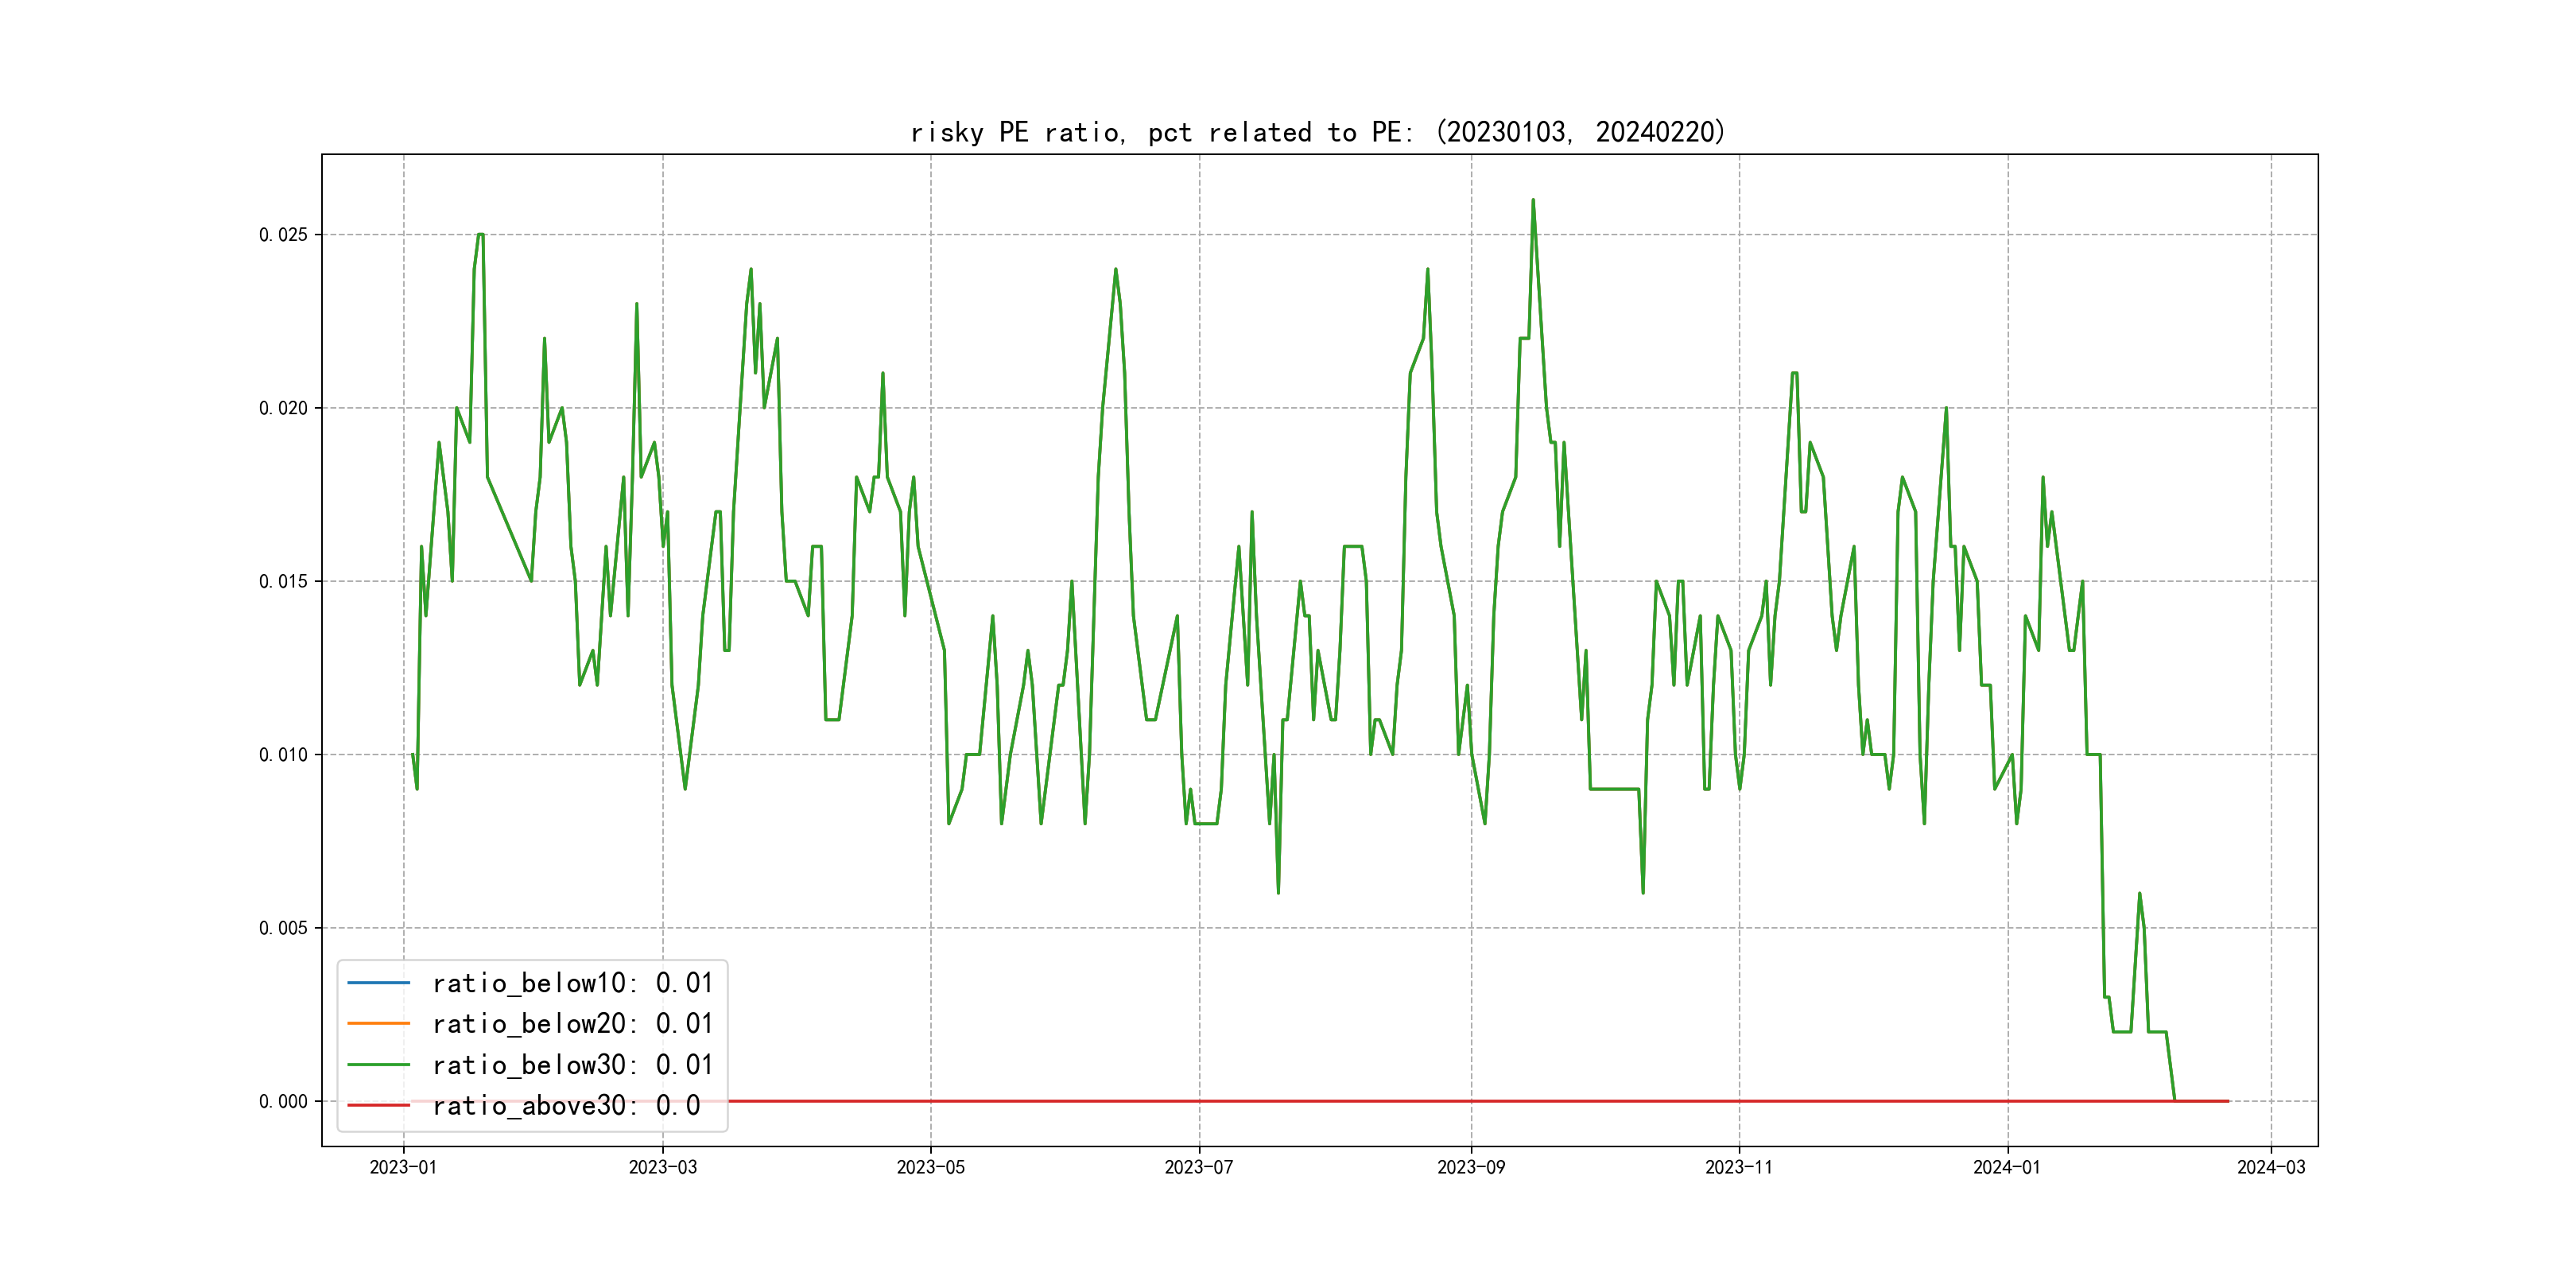Click the highest green peak near 2023-09
Screen dimensions: 2576x1288
click(x=1533, y=201)
